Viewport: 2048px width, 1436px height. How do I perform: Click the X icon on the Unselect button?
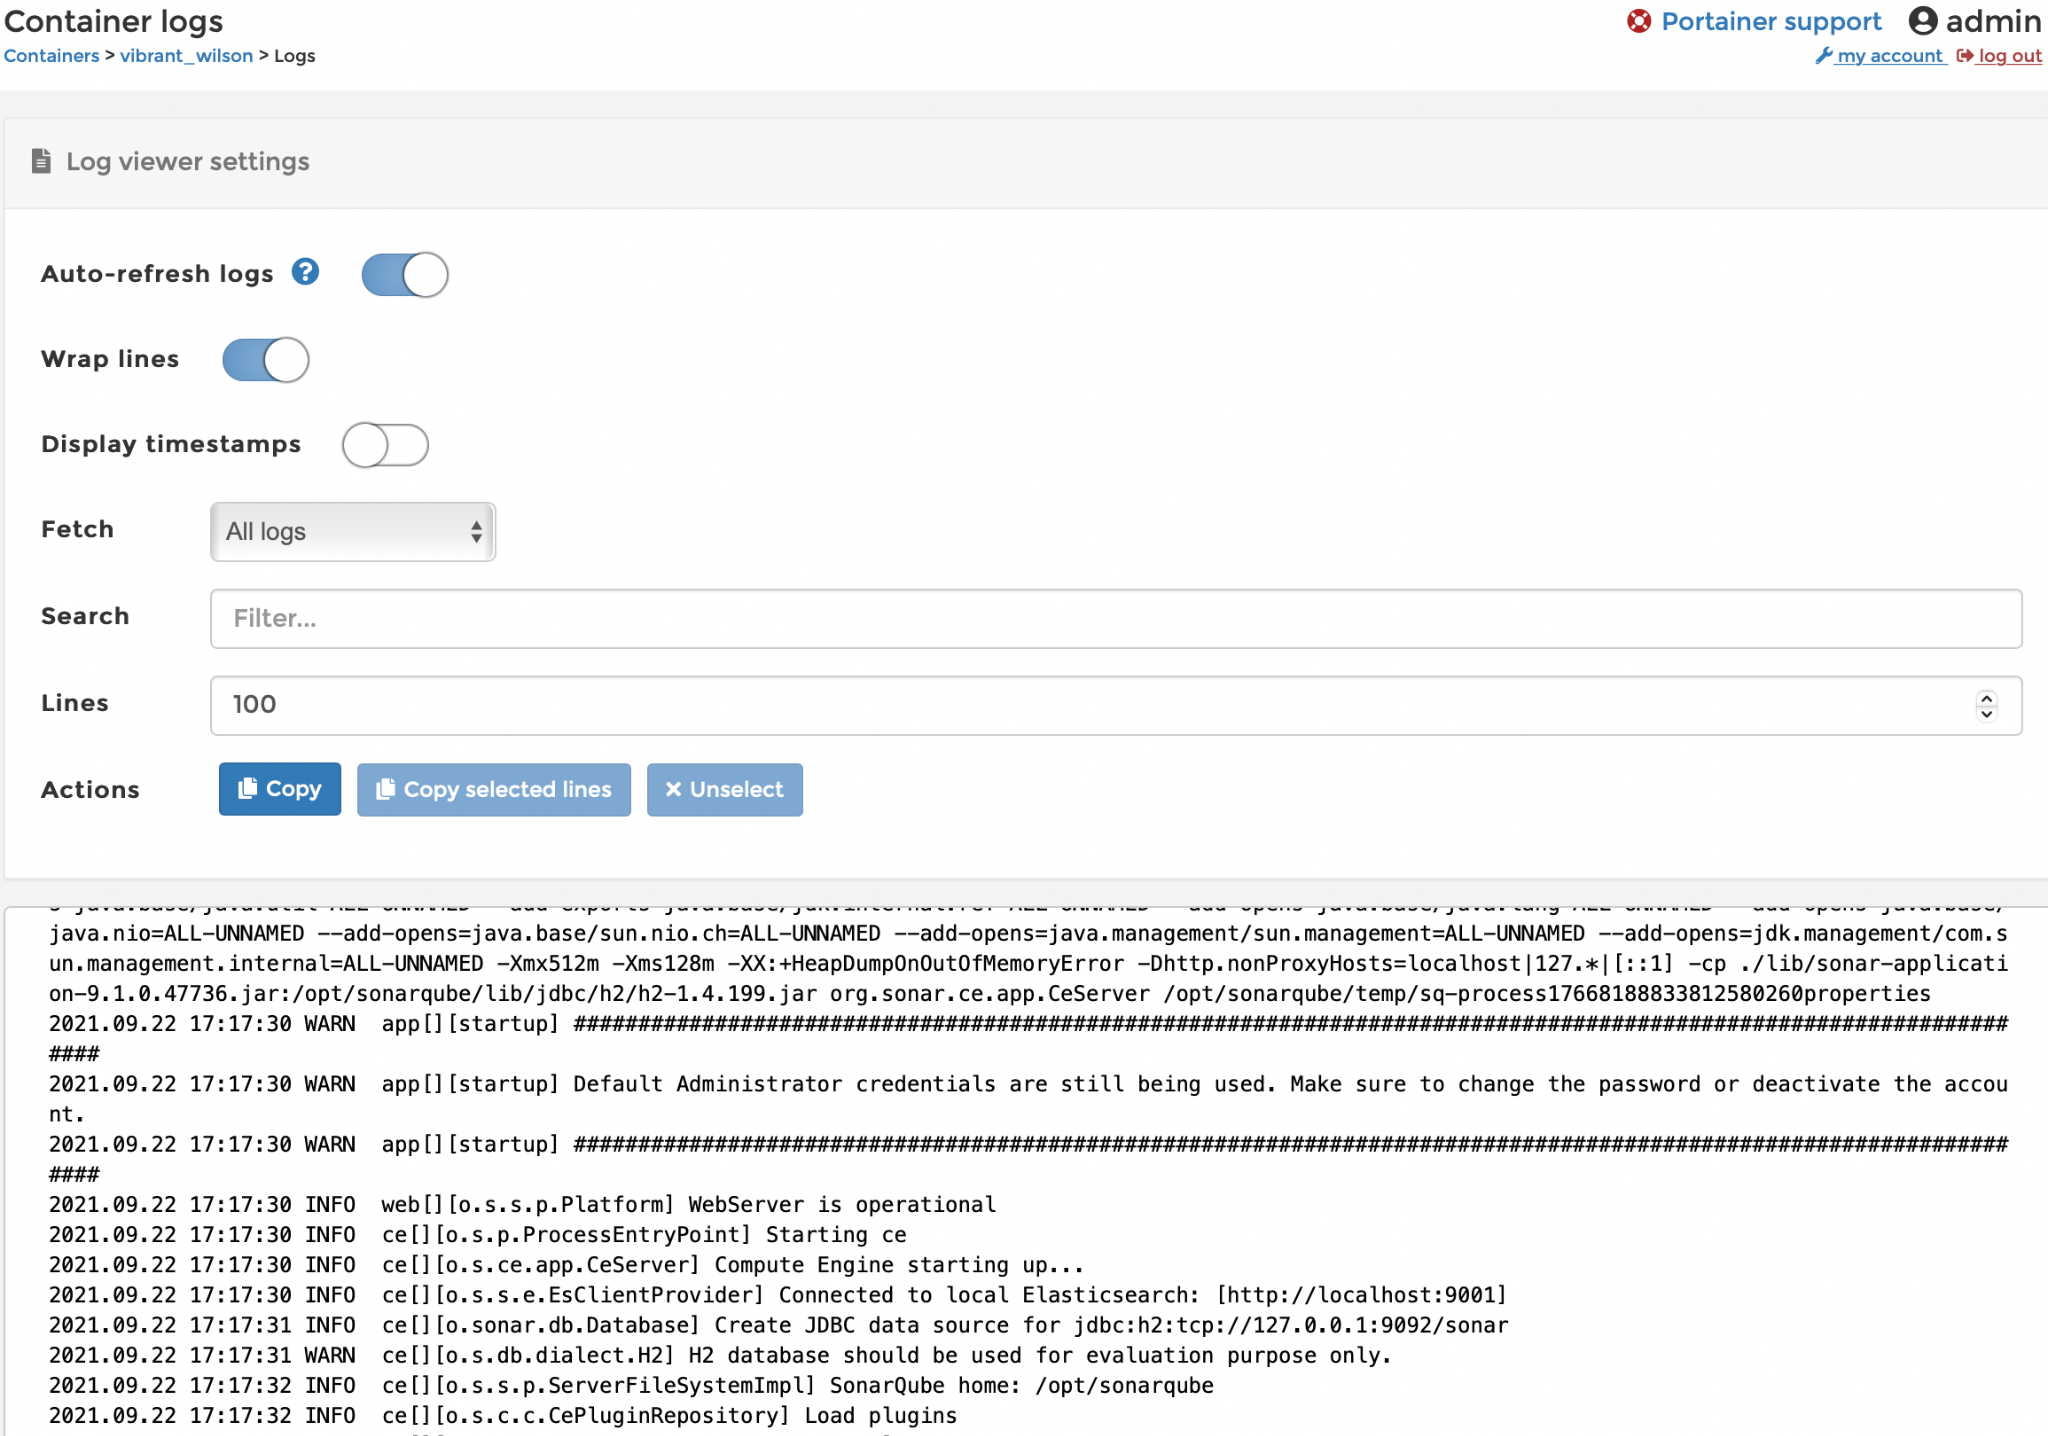(x=673, y=789)
